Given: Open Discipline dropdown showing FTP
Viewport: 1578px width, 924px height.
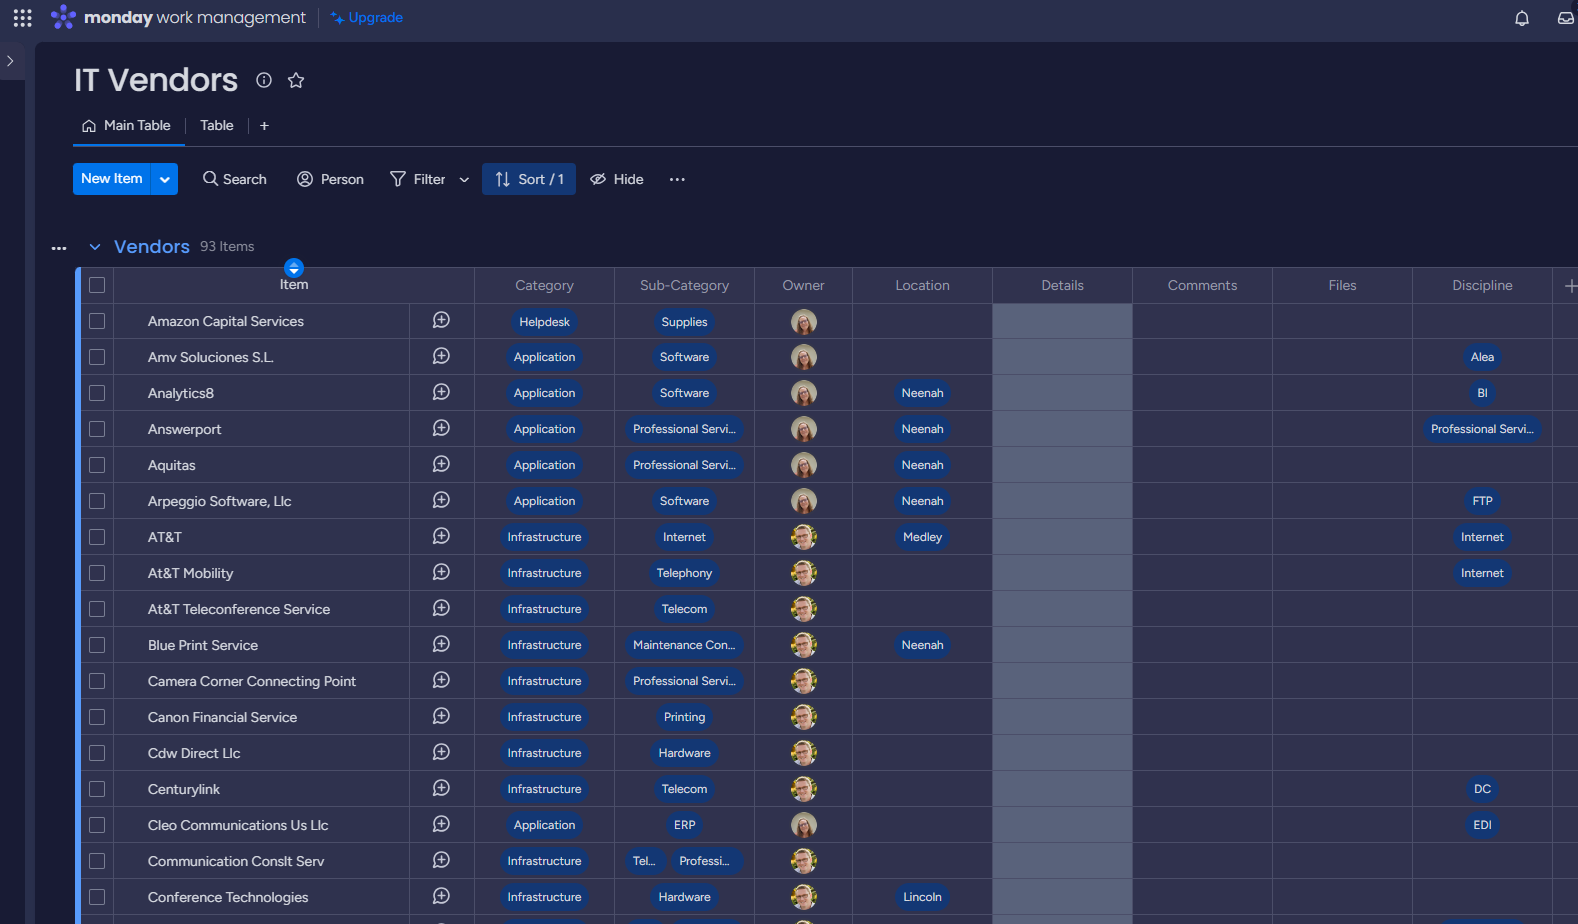Looking at the screenshot, I should [x=1482, y=501].
